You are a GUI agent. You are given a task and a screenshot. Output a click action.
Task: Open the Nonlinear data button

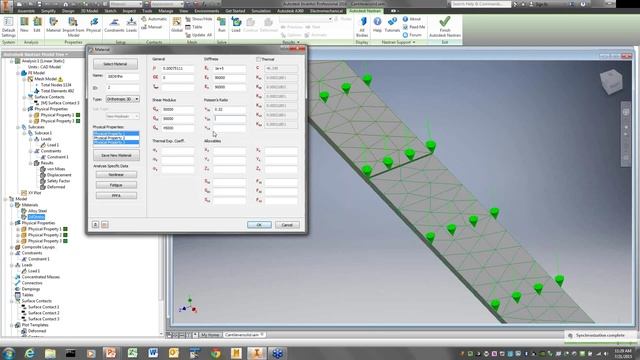tap(116, 175)
